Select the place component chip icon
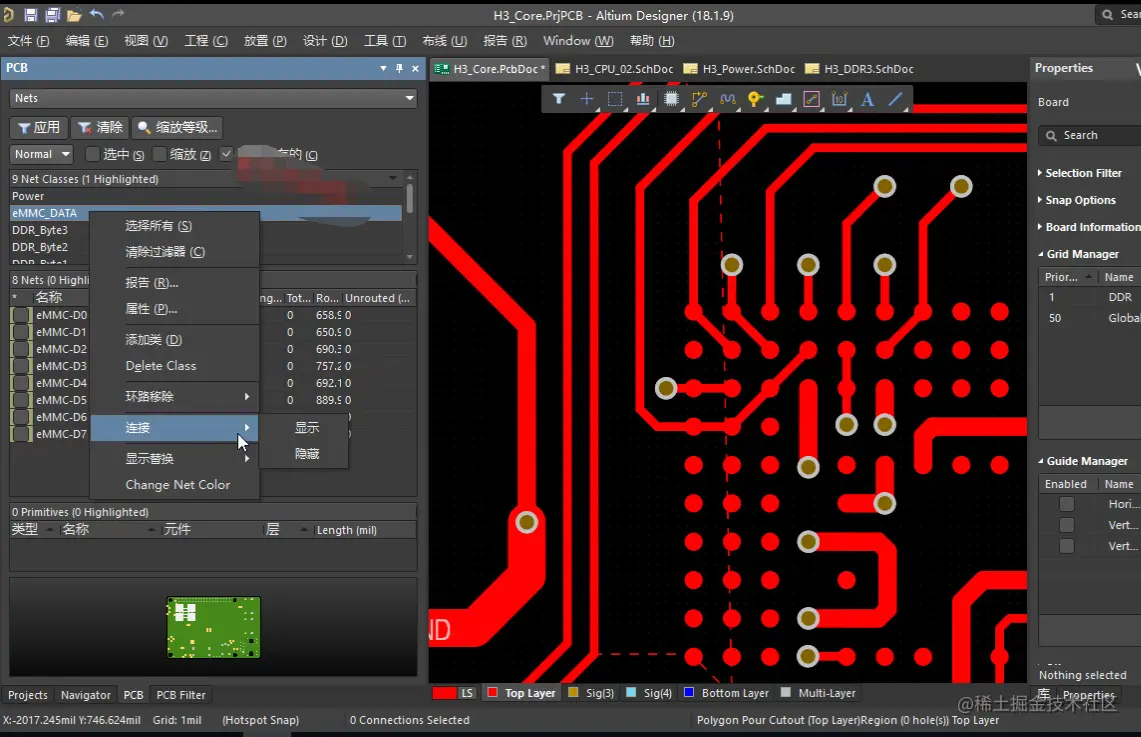 [671, 99]
